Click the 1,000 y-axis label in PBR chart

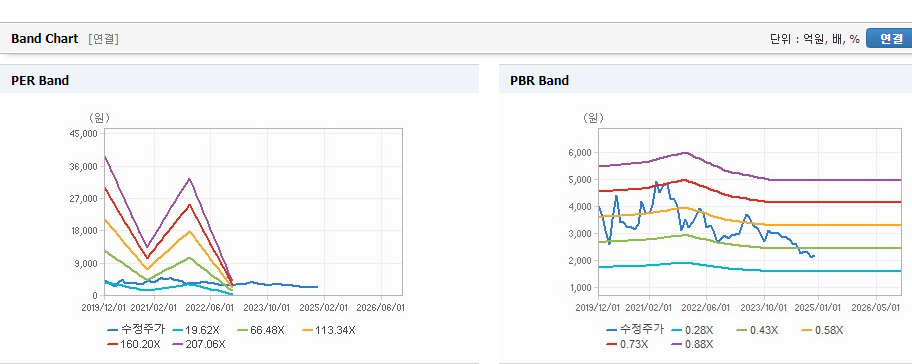581,288
